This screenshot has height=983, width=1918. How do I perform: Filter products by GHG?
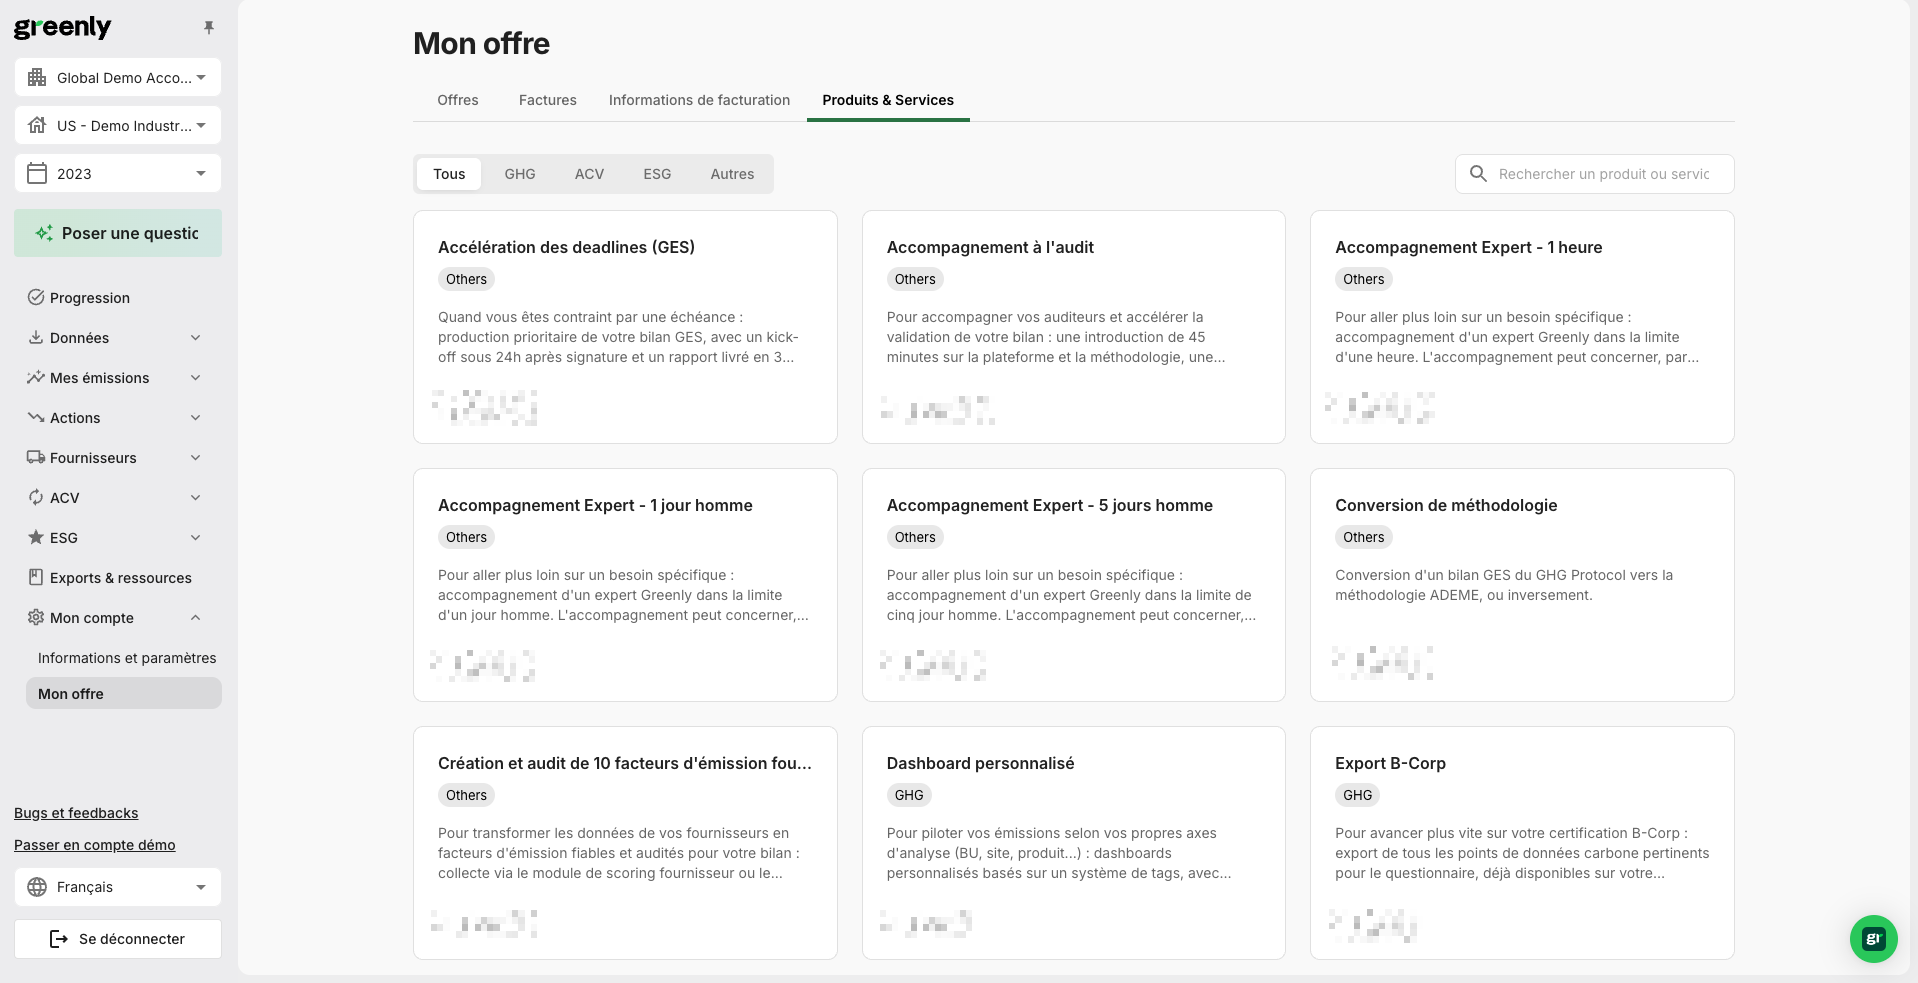pos(520,174)
